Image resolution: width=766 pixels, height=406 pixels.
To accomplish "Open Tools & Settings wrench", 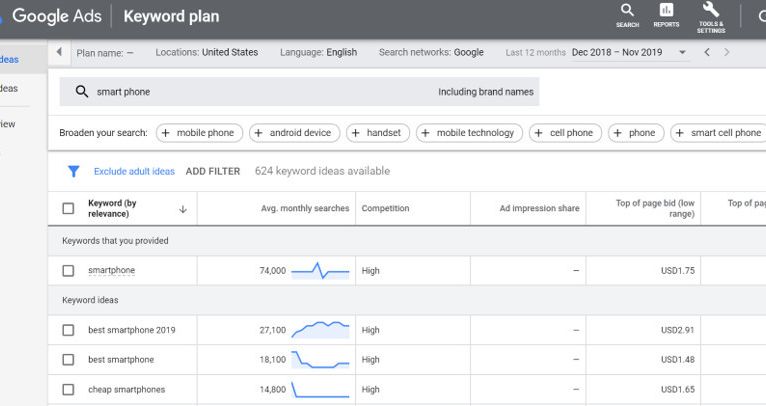I will tap(711, 15).
